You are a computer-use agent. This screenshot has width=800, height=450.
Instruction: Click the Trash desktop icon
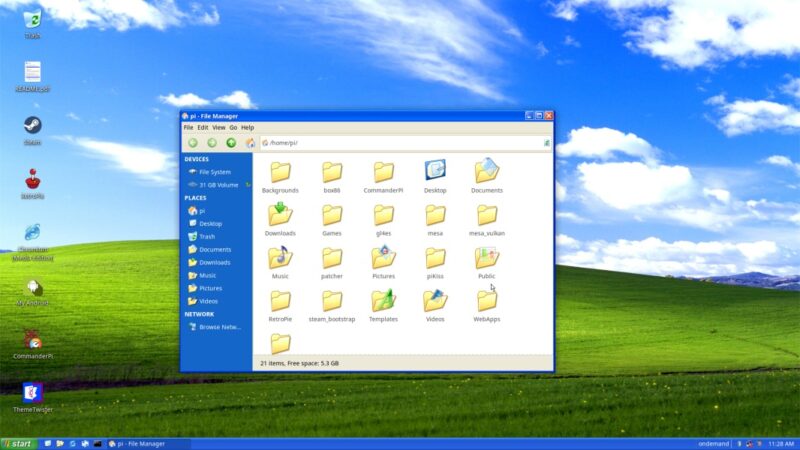tap(32, 24)
